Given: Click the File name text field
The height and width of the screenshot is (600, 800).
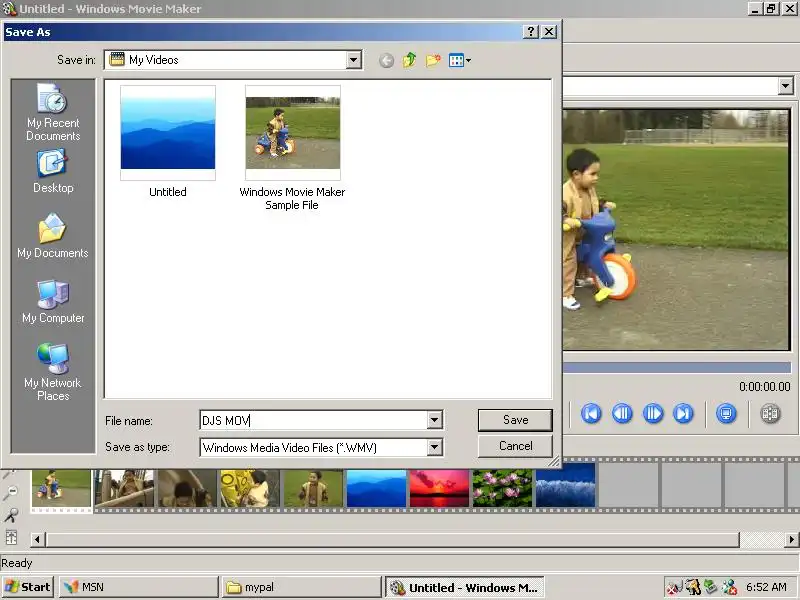Looking at the screenshot, I should (x=314, y=420).
